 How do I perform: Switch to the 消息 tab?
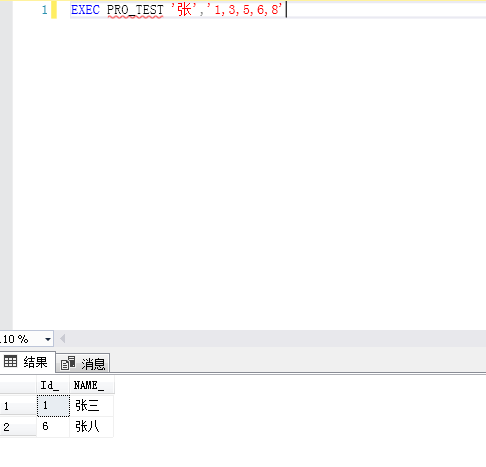pos(83,363)
